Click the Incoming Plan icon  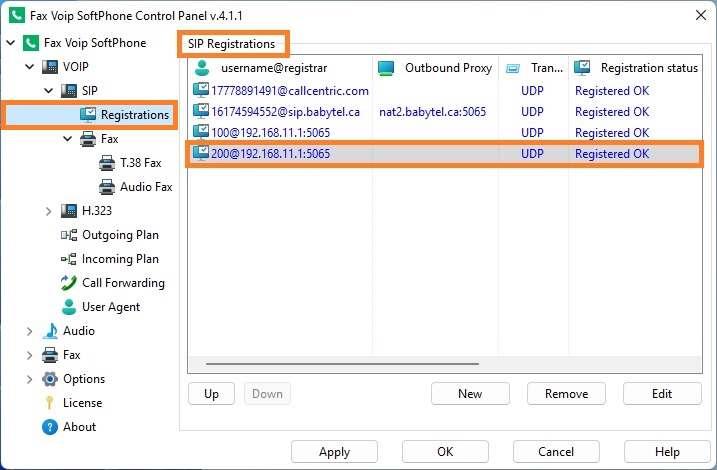(x=69, y=259)
